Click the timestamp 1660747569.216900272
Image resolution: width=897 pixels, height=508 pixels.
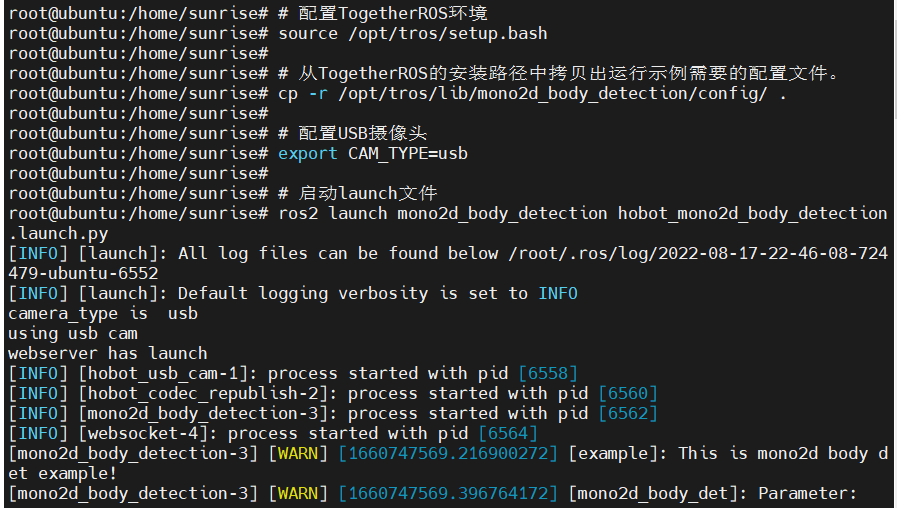point(448,454)
